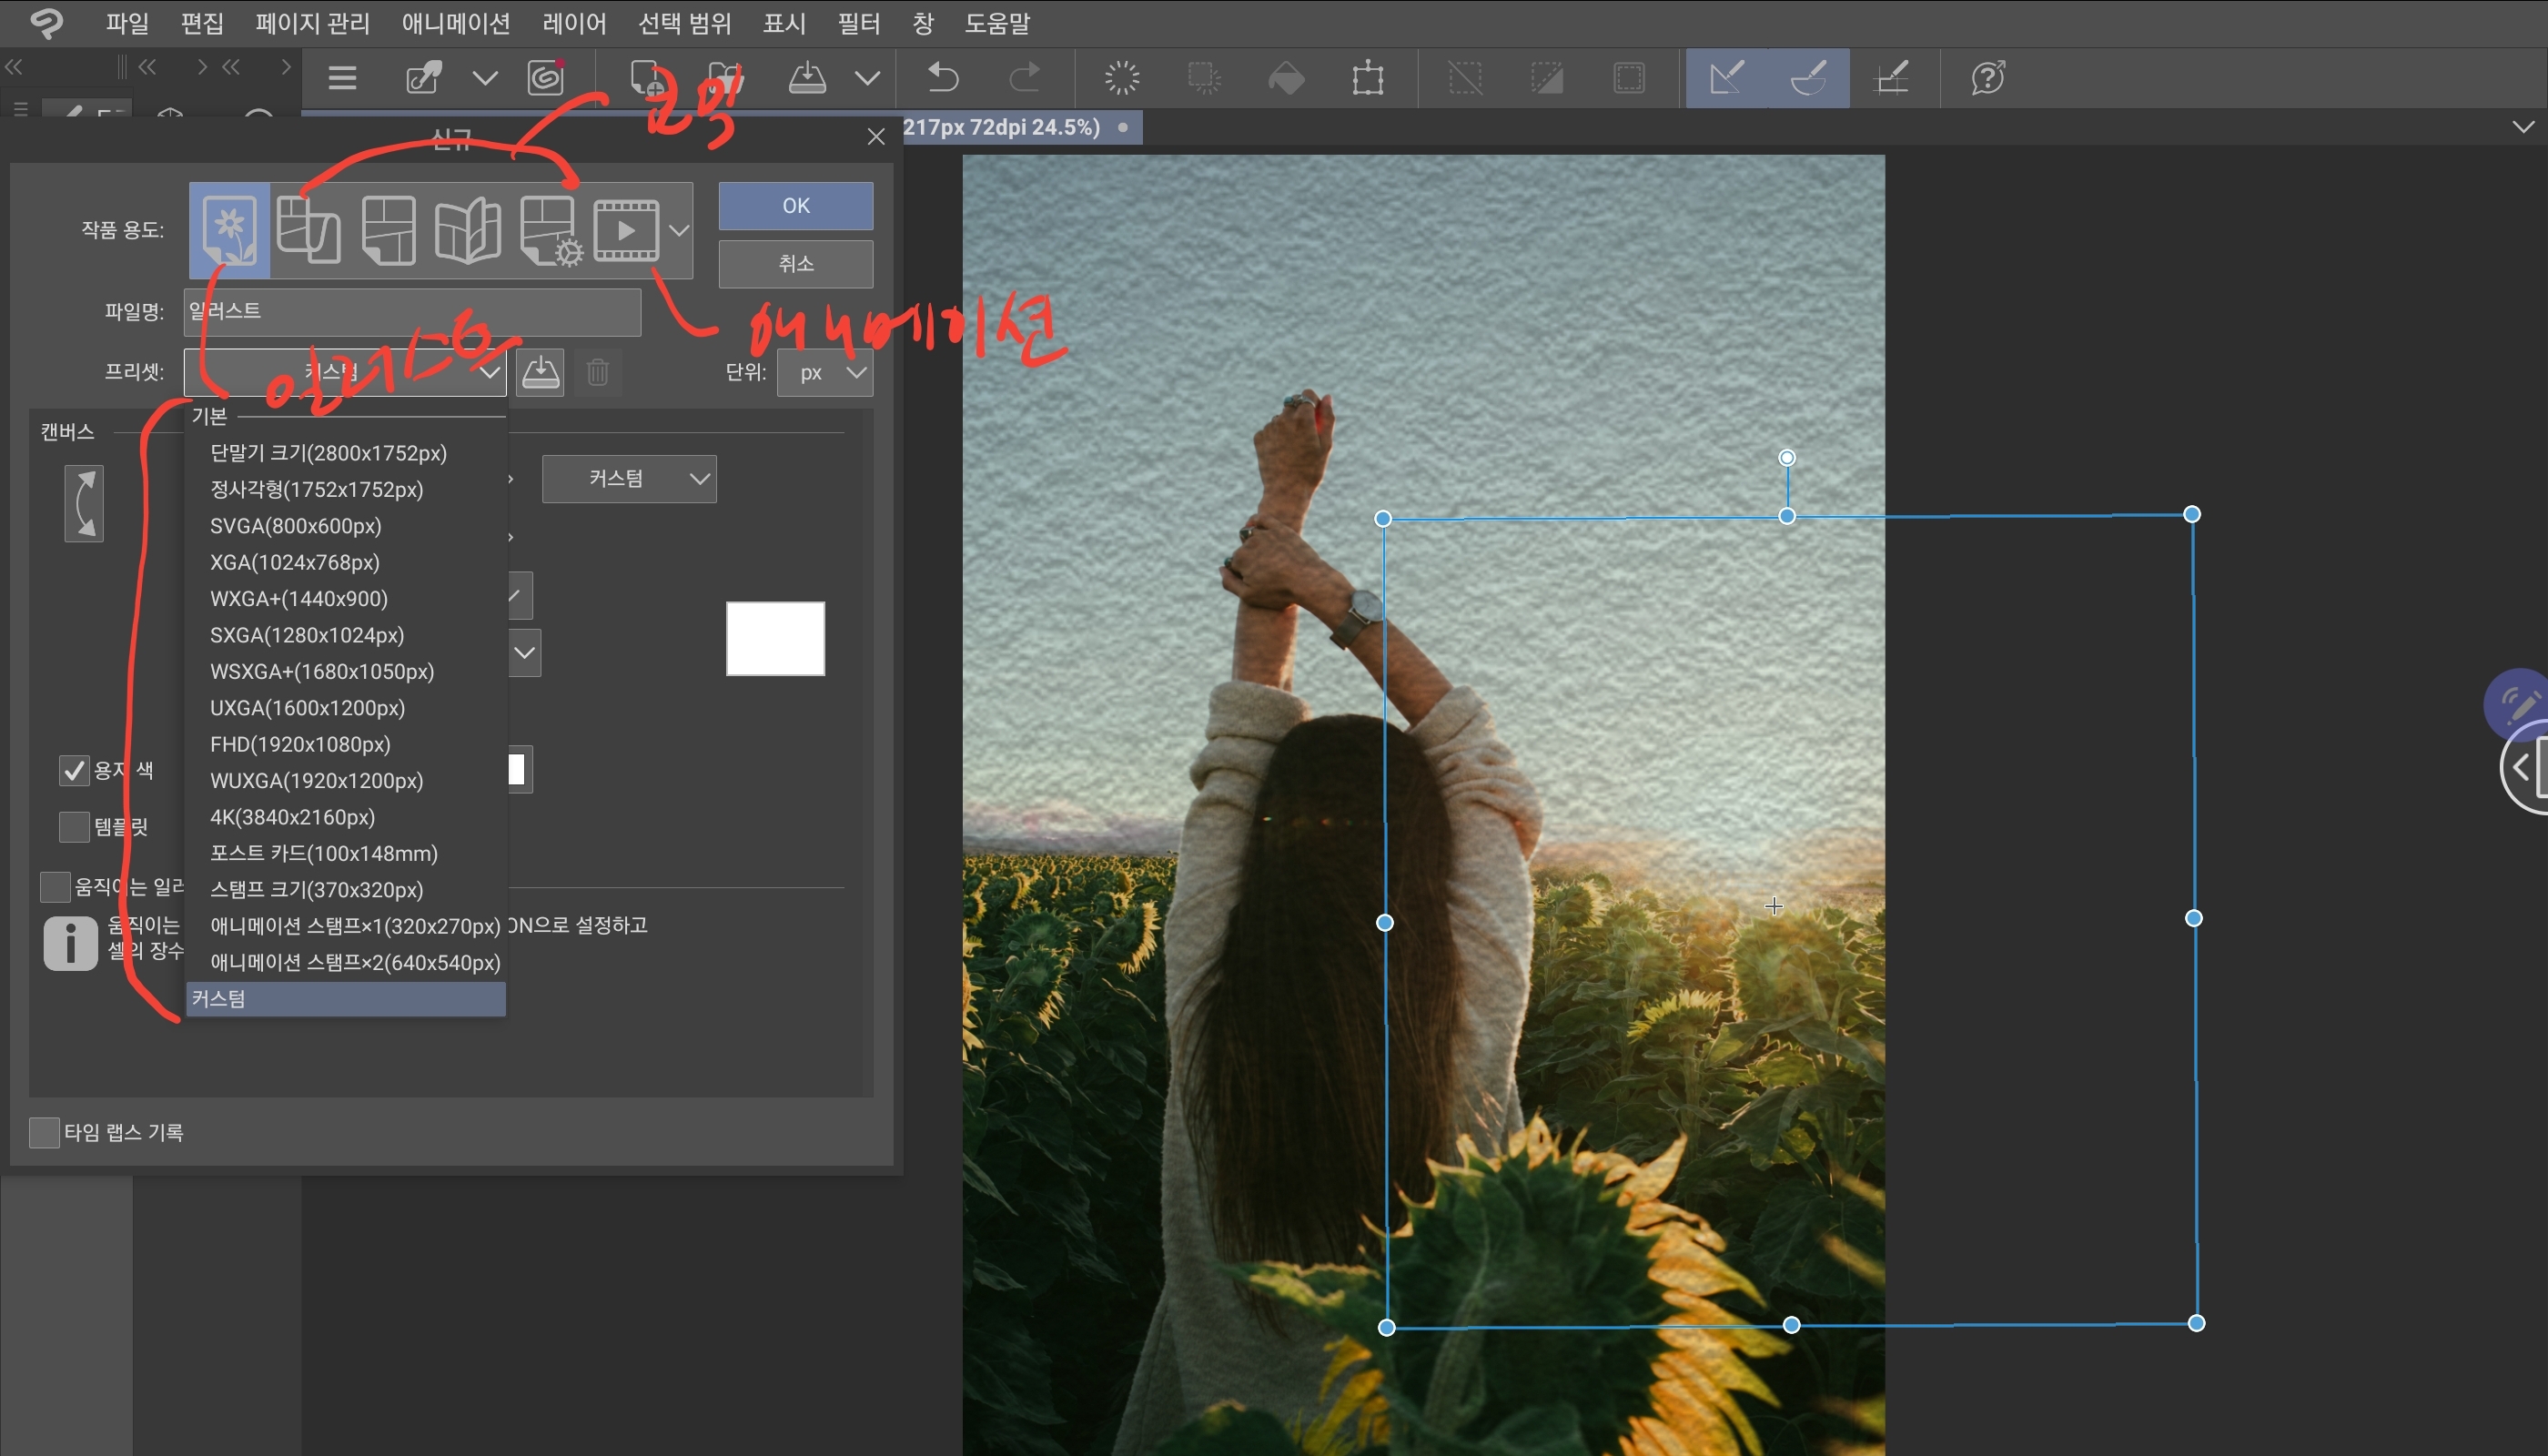
Task: Open the 커스텀 canvas size dropdown
Action: 629,479
